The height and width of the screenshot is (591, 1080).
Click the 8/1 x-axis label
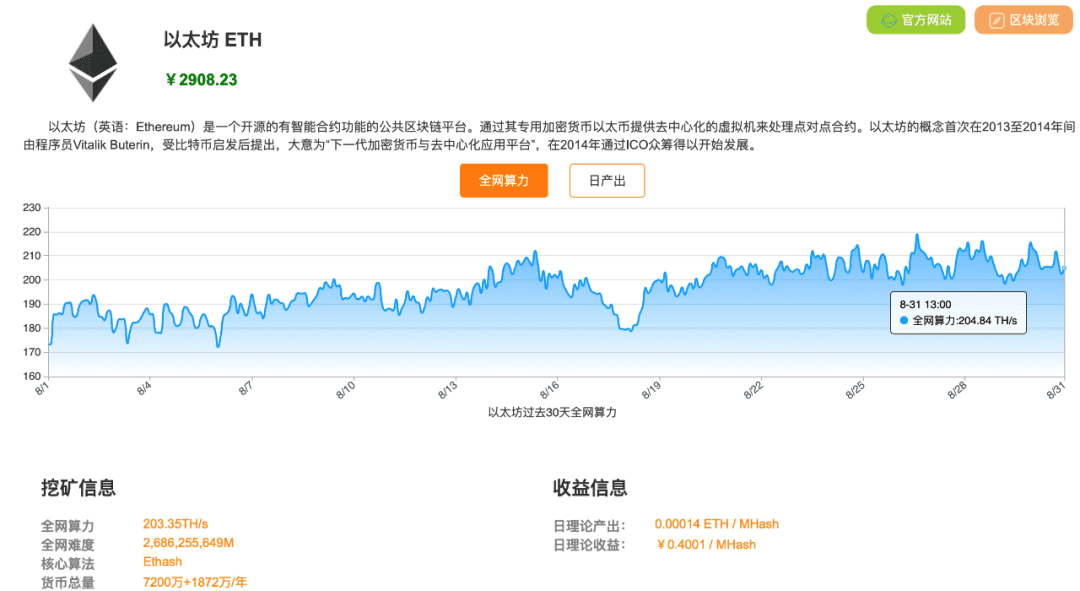pyautogui.click(x=41, y=389)
